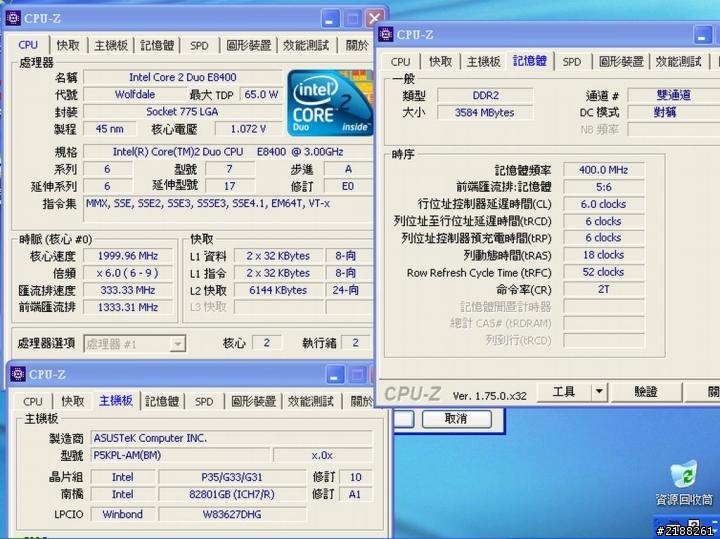
Task: Close the top-left CPU-Z processor window
Action: pyautogui.click(x=375, y=19)
